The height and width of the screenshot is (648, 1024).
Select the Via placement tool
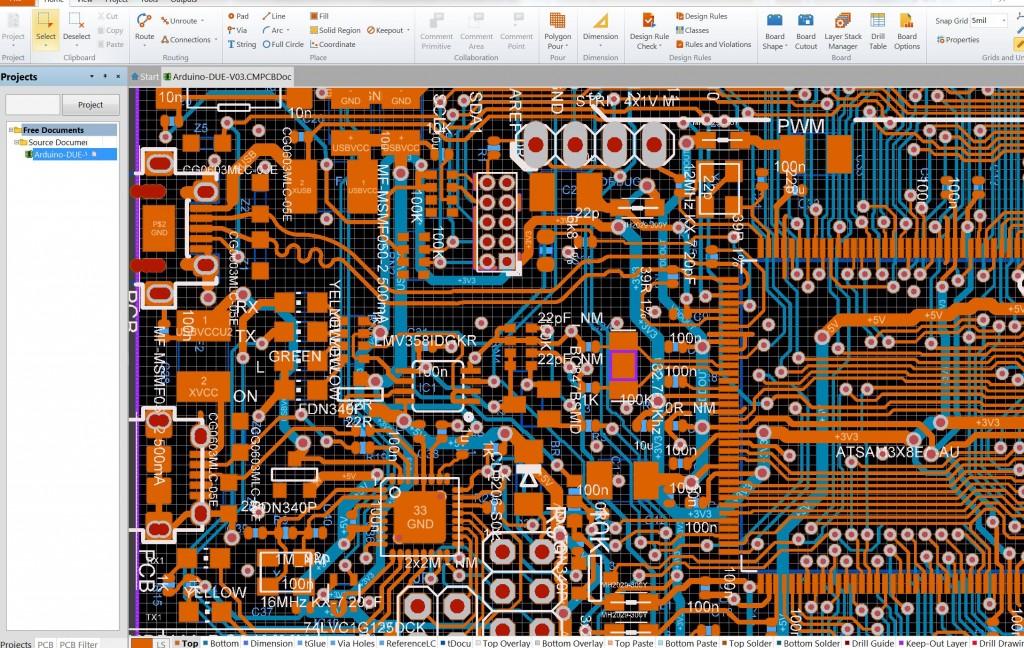pyautogui.click(x=237, y=30)
